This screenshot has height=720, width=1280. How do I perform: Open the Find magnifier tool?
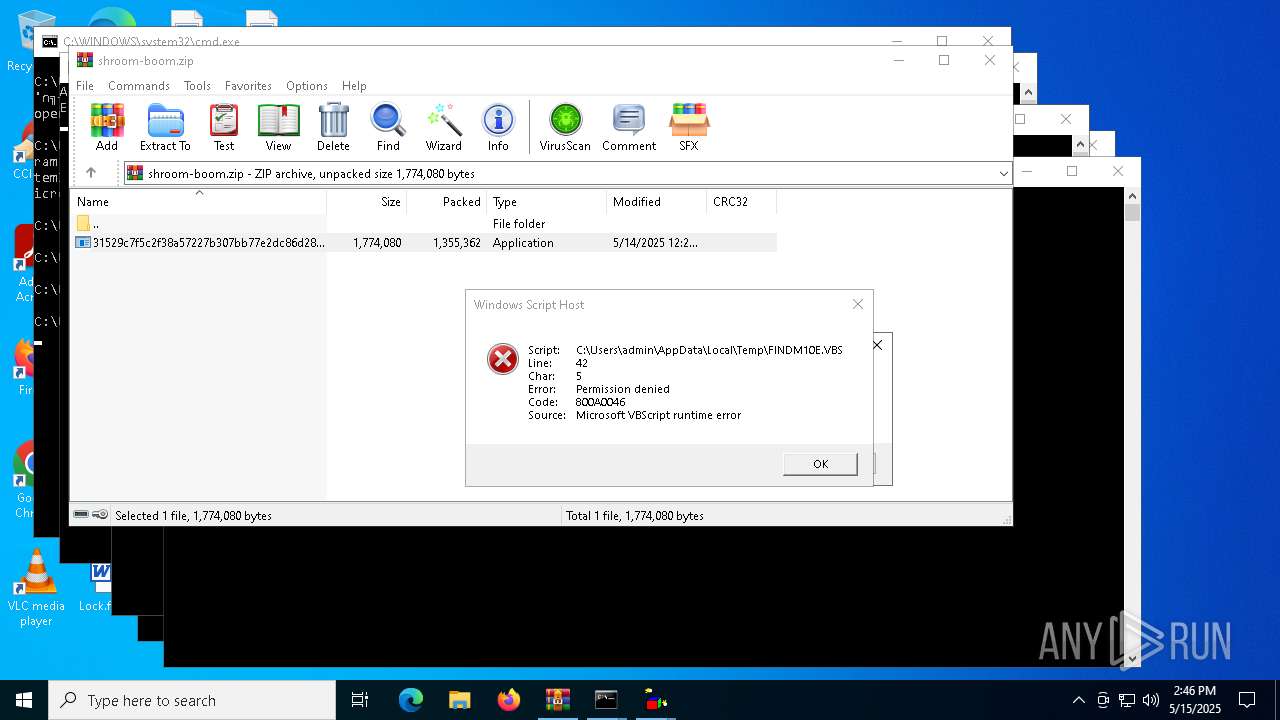(388, 127)
